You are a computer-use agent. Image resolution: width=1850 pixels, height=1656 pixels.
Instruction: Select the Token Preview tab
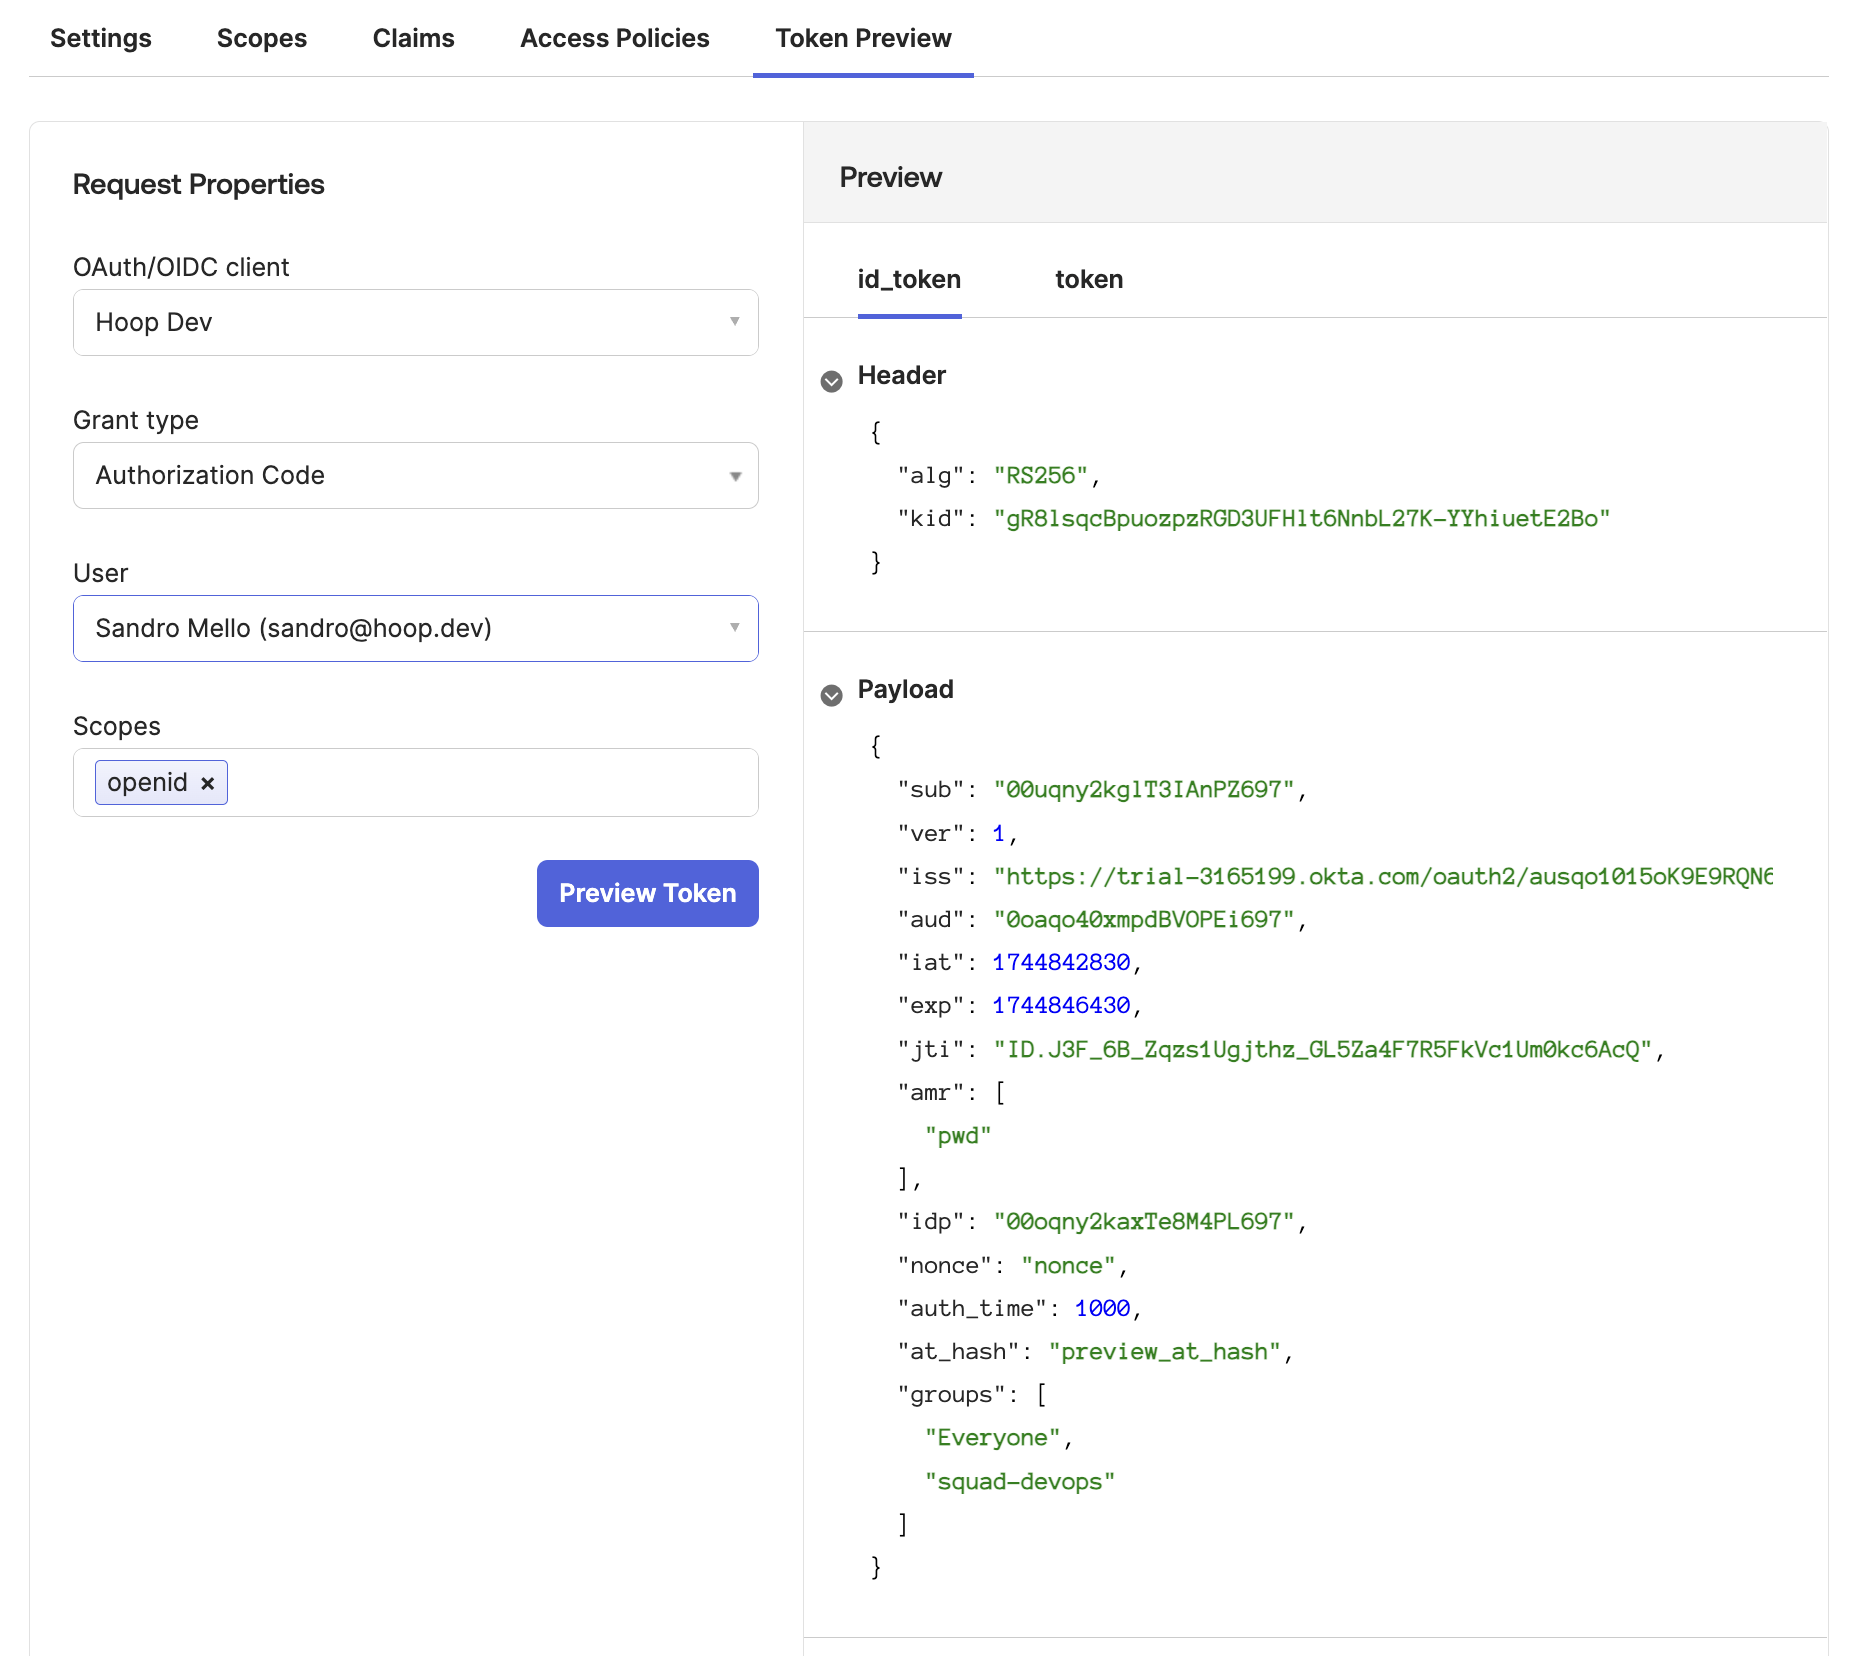(863, 38)
